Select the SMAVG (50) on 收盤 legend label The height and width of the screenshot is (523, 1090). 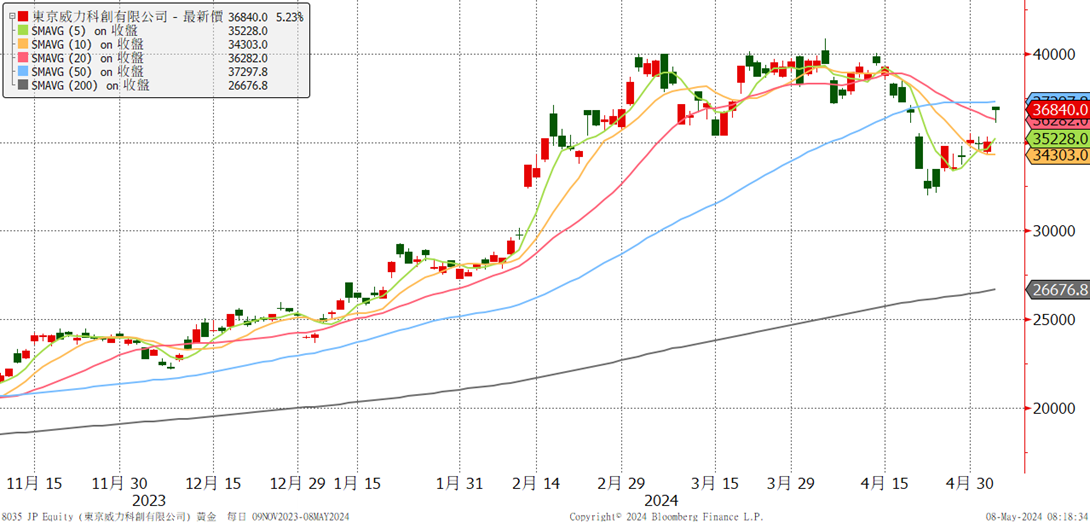tap(90, 72)
